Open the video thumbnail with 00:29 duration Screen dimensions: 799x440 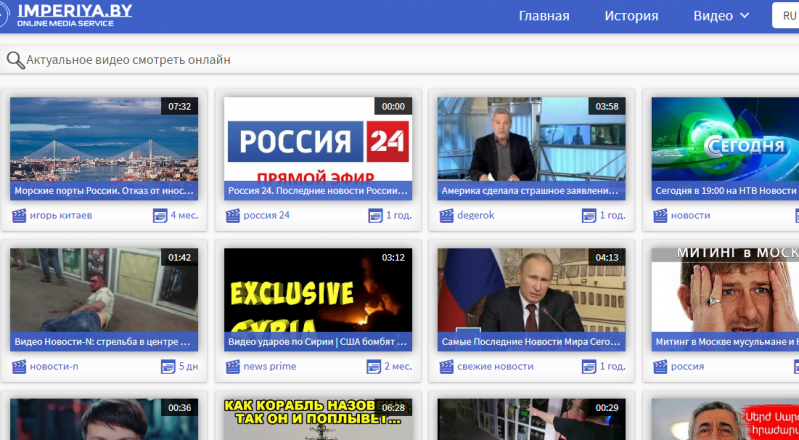pyautogui.click(x=531, y=420)
